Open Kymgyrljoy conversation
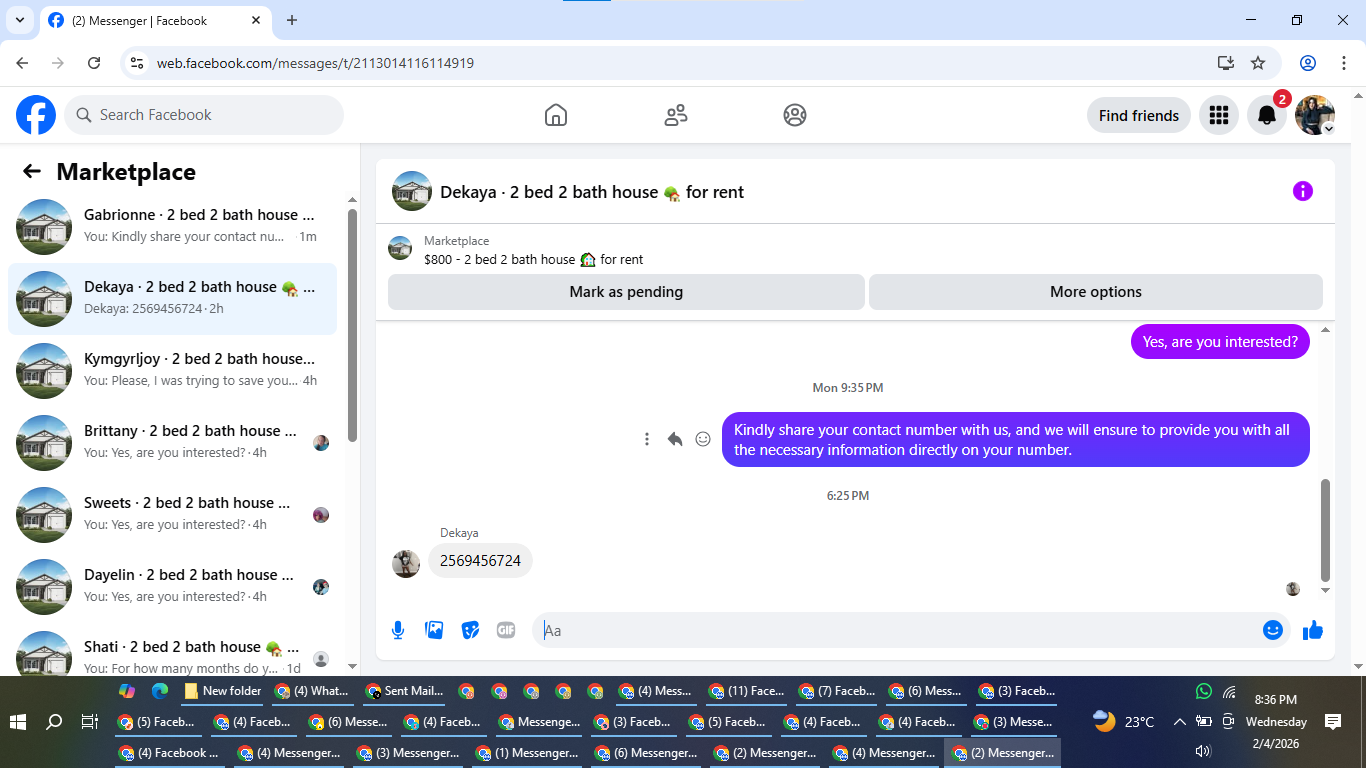 click(172, 370)
